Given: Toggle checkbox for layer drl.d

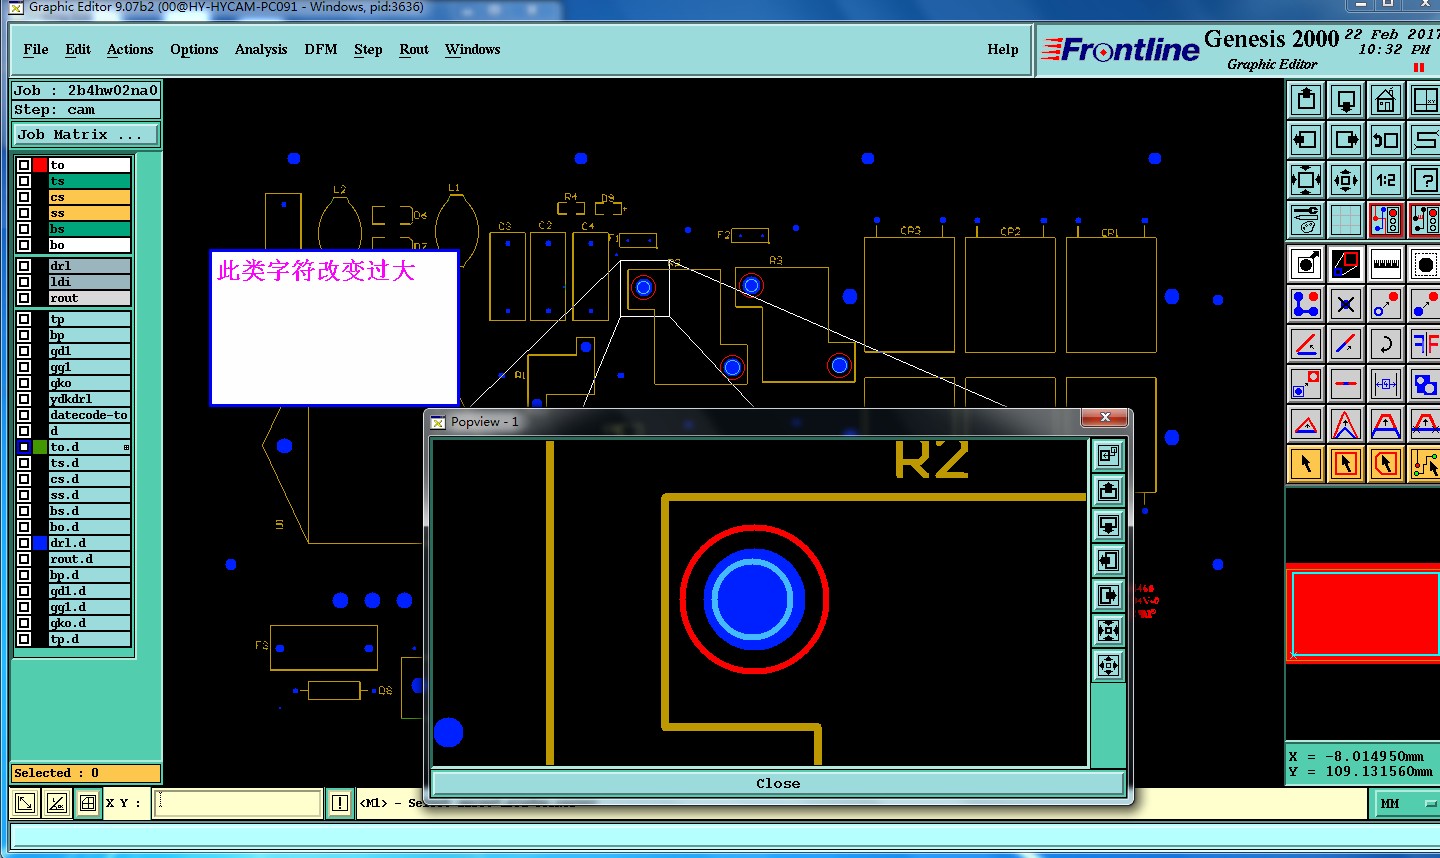Looking at the screenshot, I should pos(23,543).
